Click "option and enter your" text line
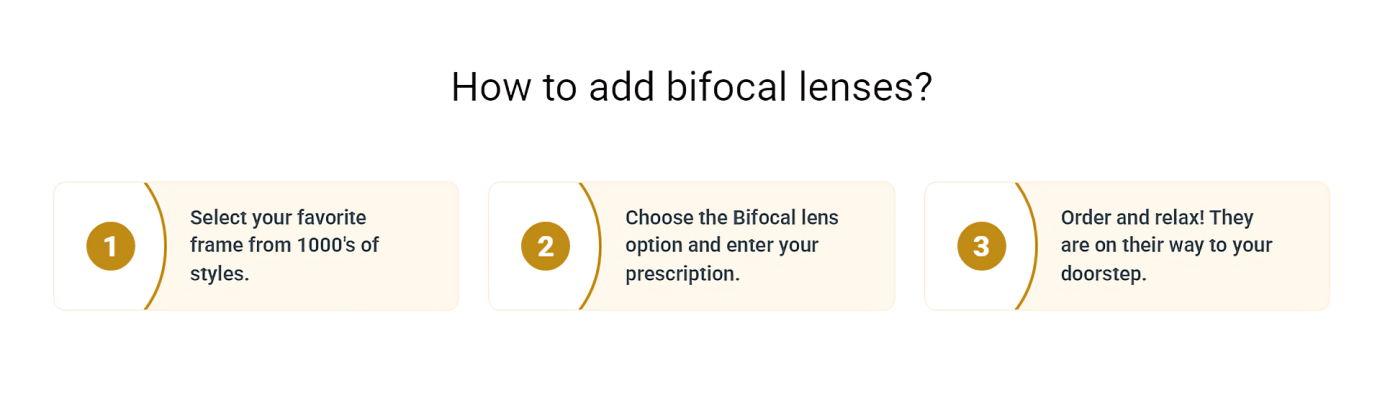Image resolution: width=1385 pixels, height=406 pixels. [721, 245]
